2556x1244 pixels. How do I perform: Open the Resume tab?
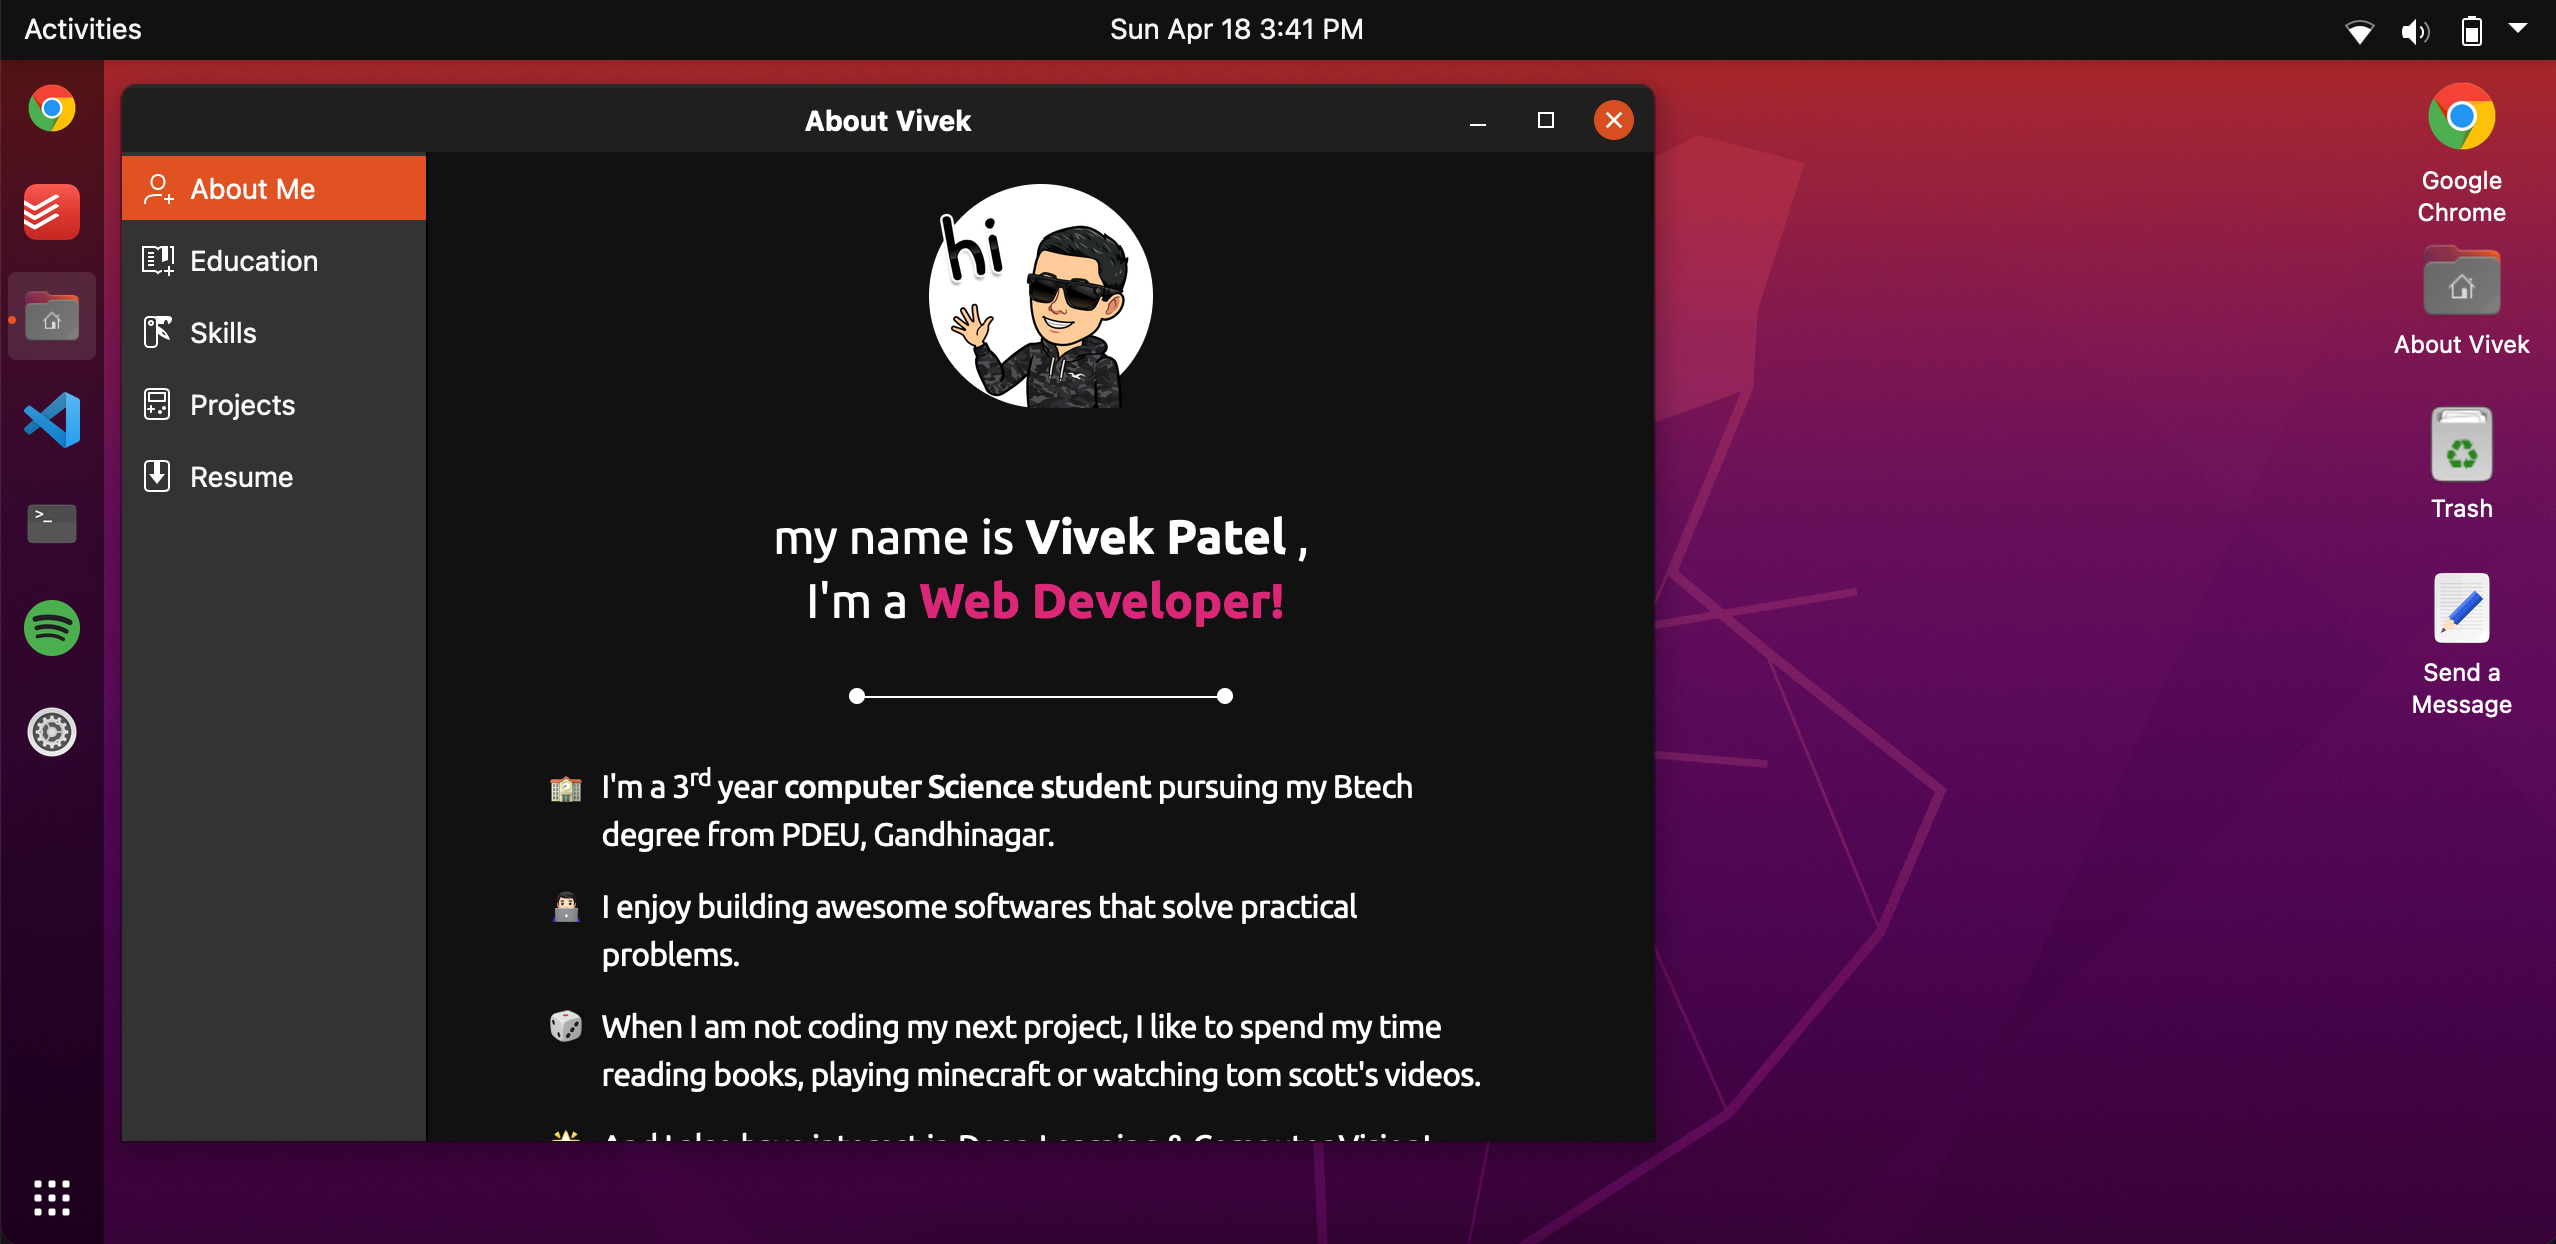coord(274,477)
